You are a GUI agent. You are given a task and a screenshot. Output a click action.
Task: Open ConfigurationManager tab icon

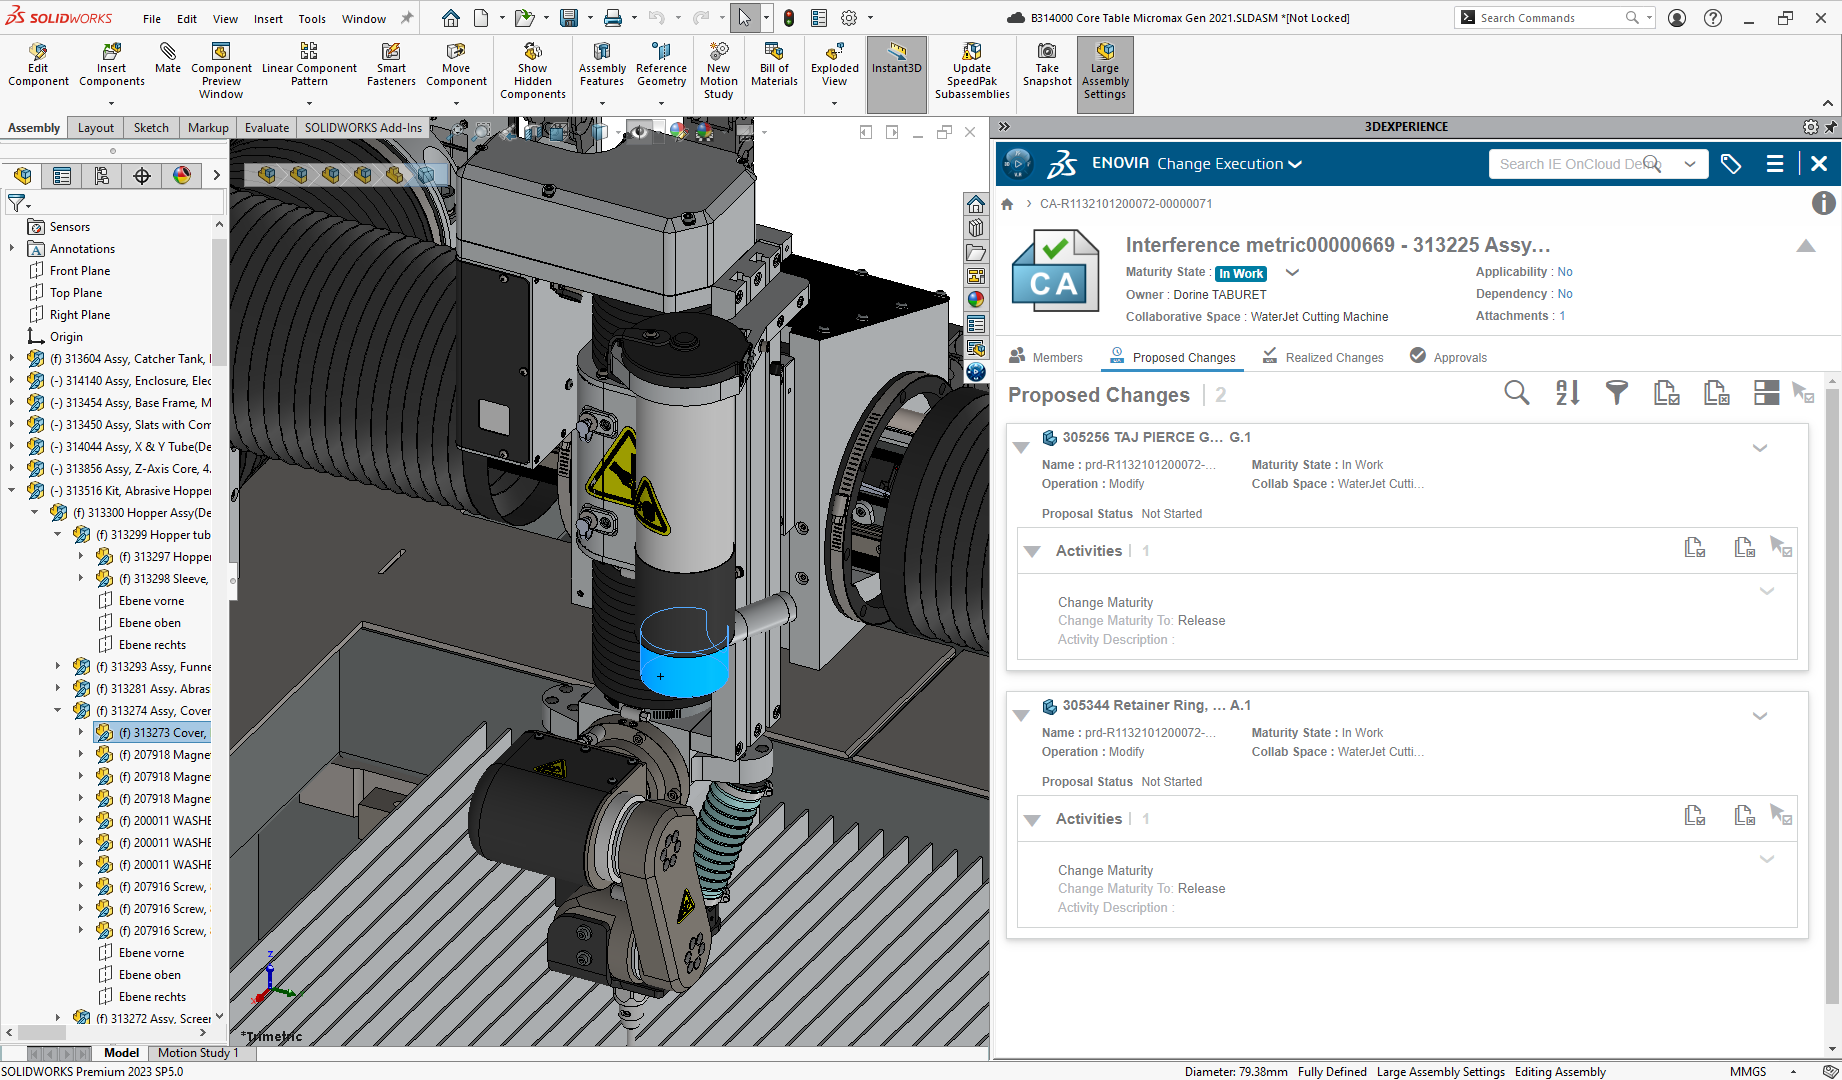pyautogui.click(x=102, y=176)
